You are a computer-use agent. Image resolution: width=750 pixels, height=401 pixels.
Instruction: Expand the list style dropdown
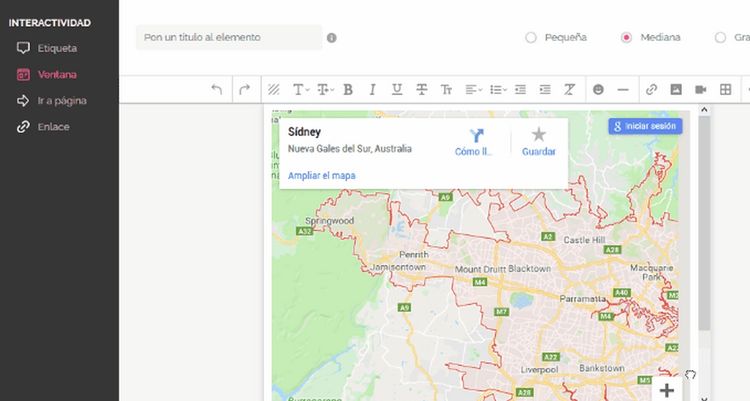(x=497, y=90)
